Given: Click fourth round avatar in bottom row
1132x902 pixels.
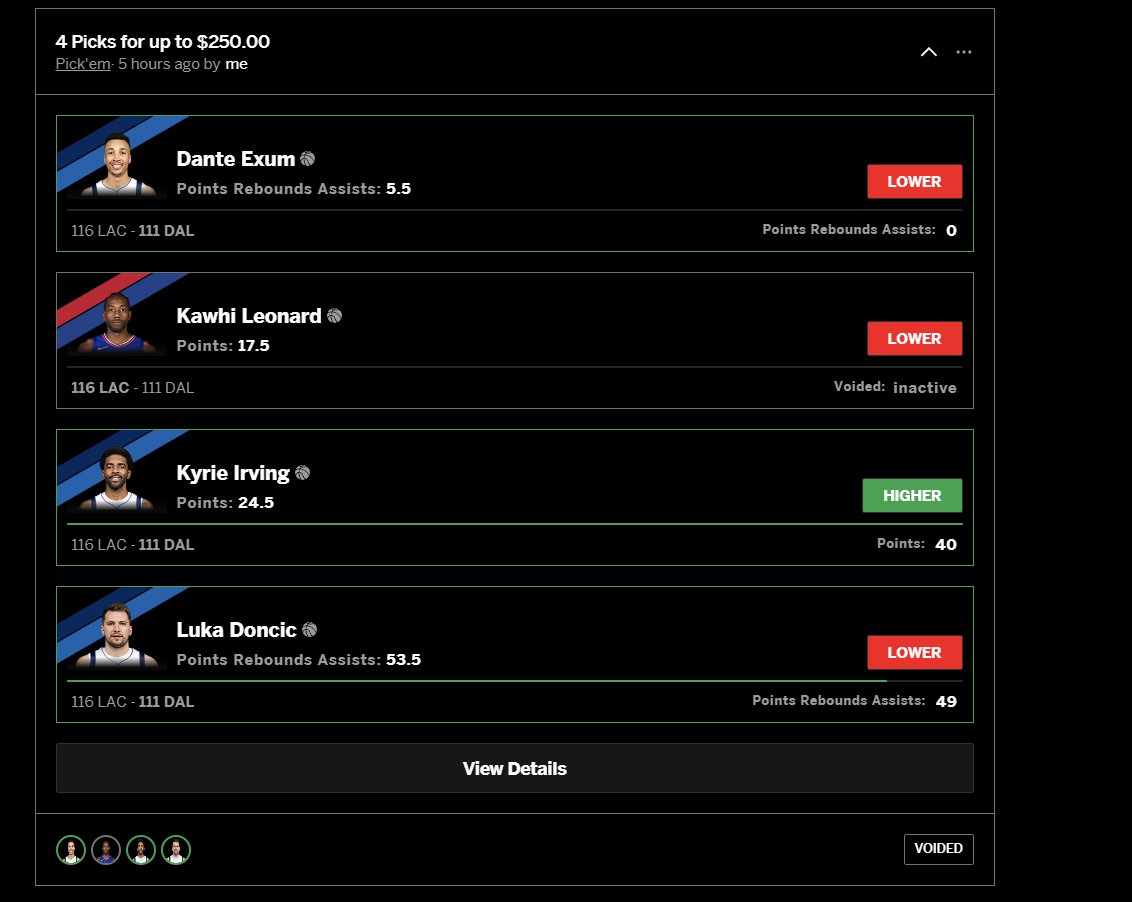Looking at the screenshot, I should (x=176, y=849).
